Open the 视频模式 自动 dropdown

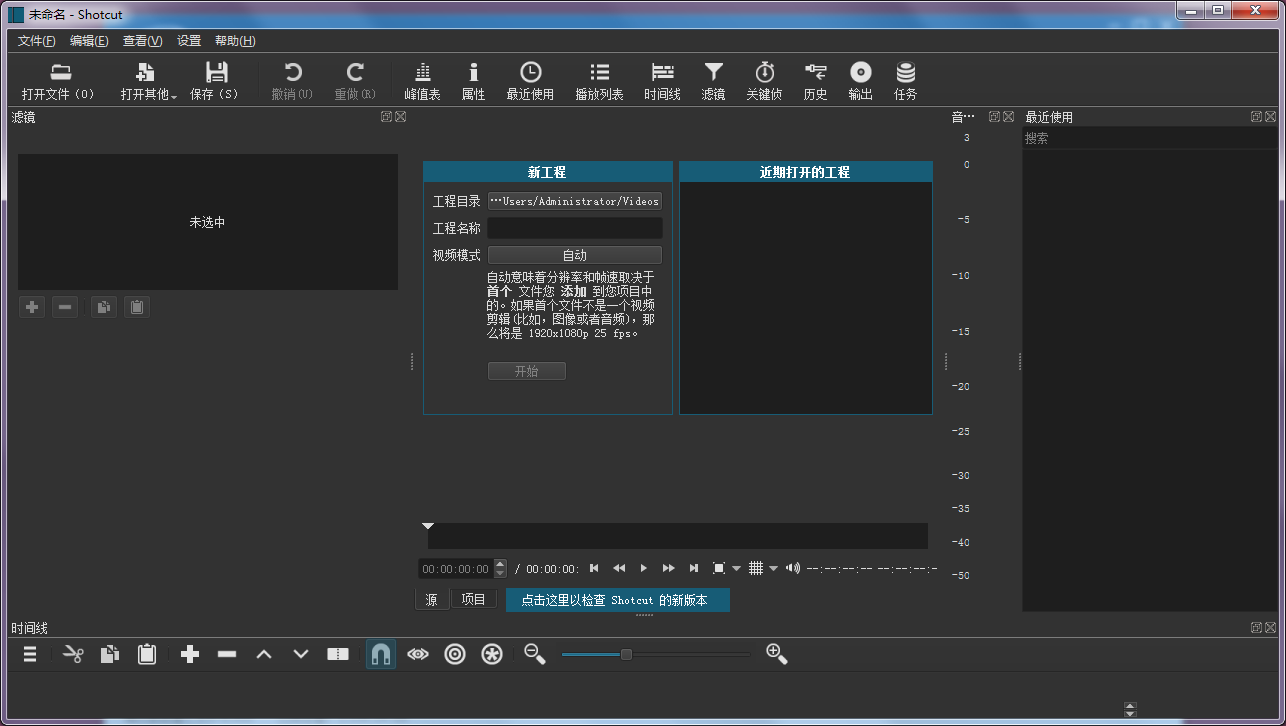574,254
